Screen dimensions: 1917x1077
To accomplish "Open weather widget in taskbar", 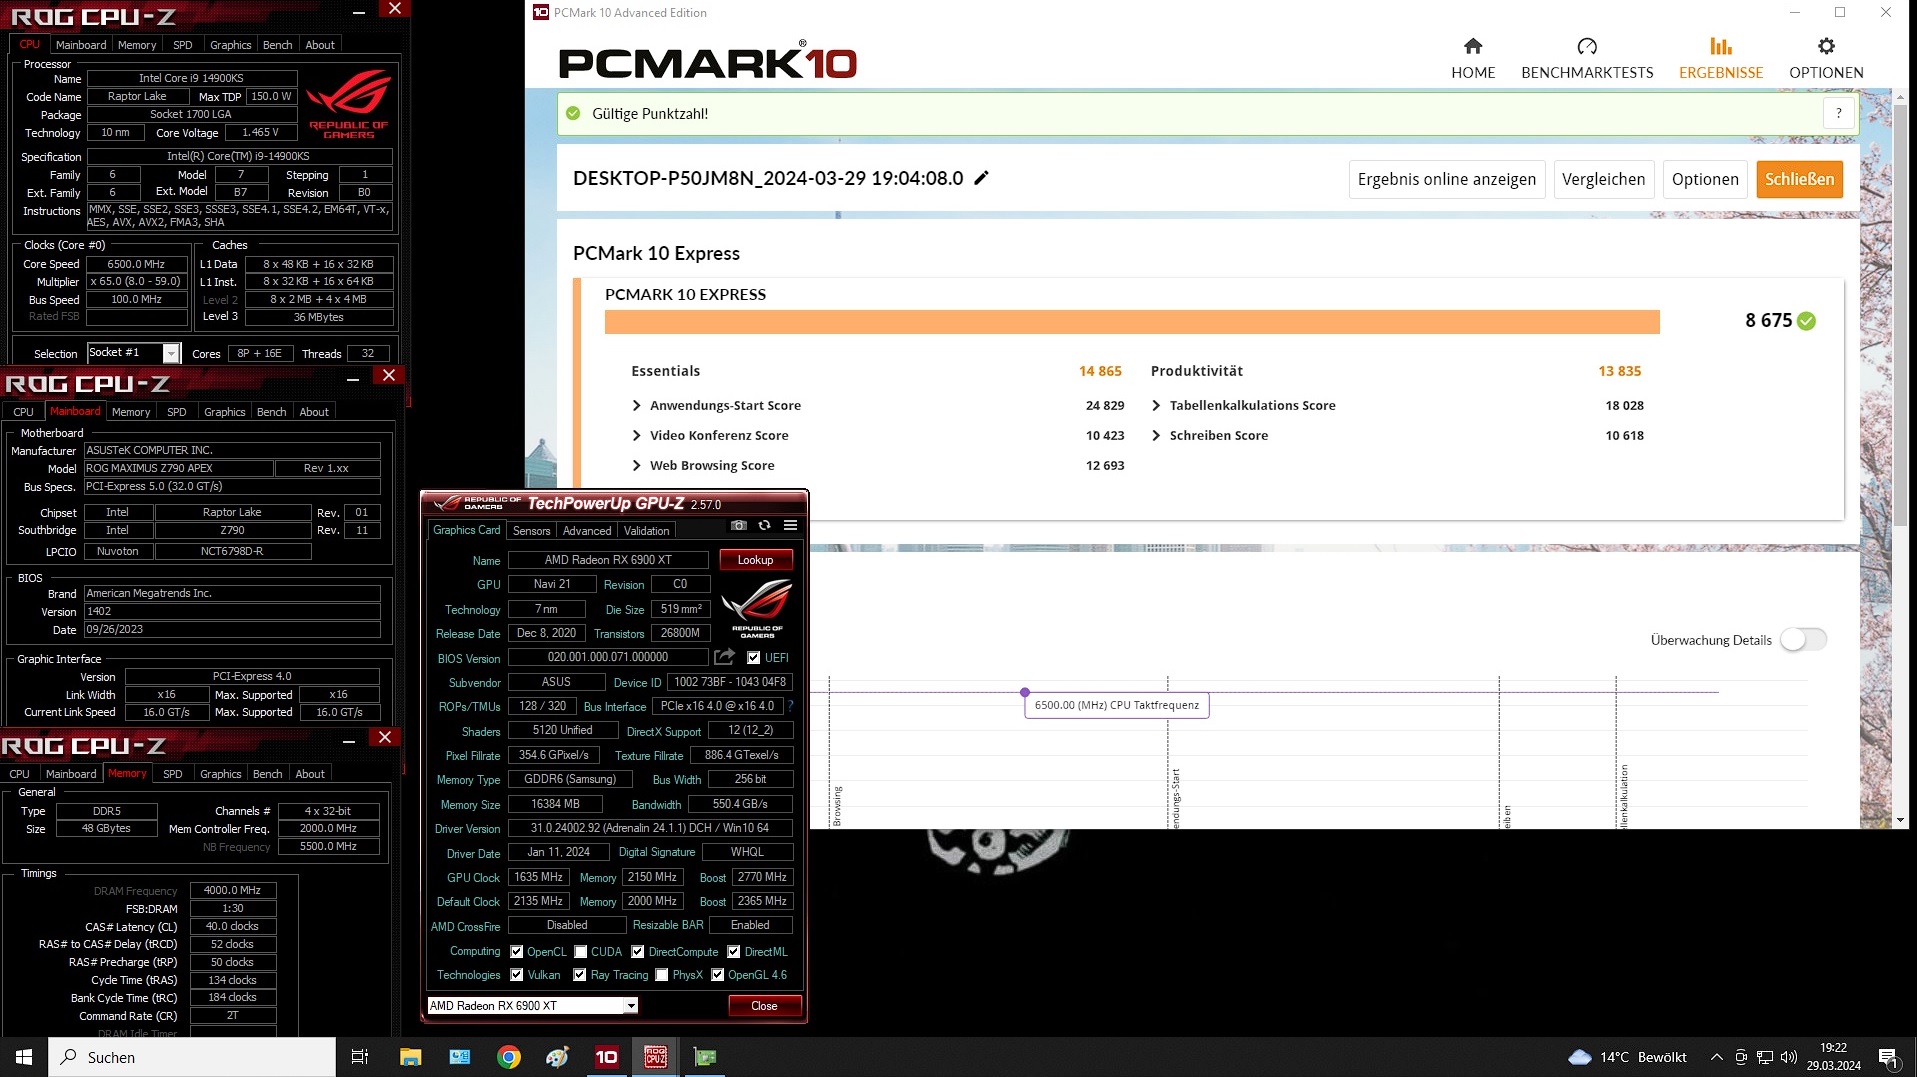I will [1627, 1057].
